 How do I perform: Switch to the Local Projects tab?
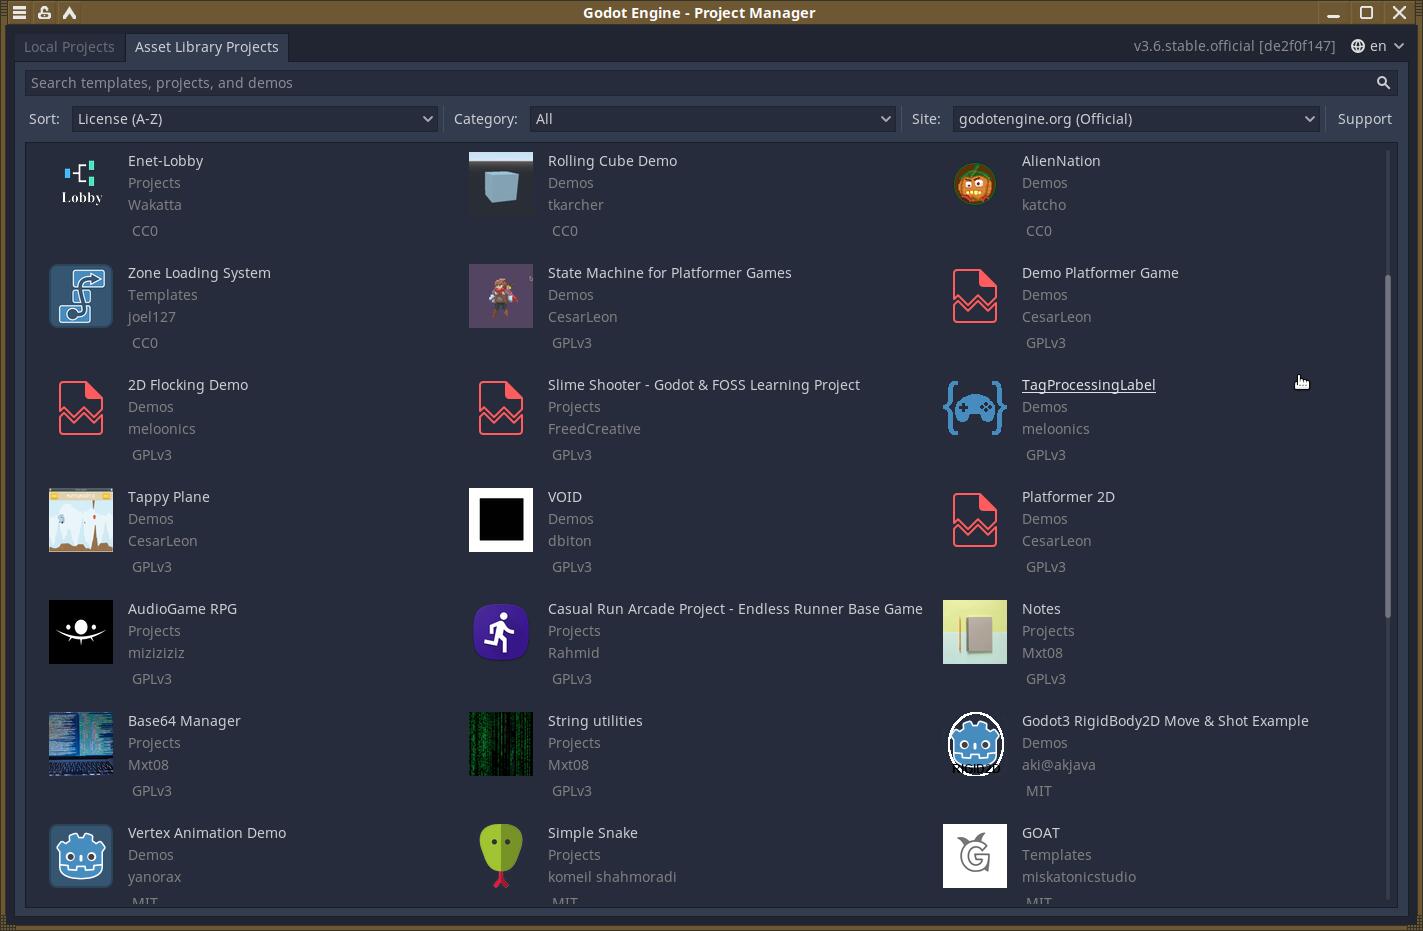(x=69, y=47)
